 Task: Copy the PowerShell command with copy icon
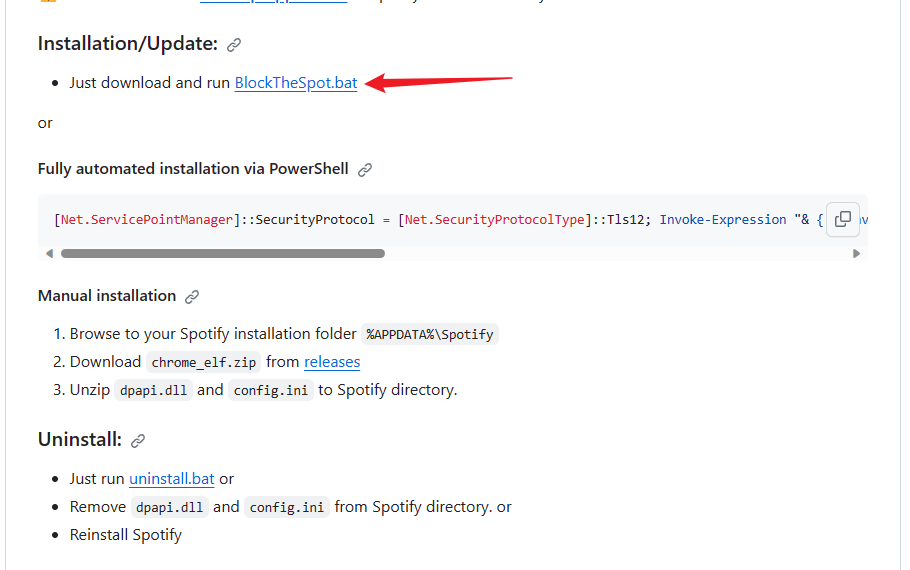pyautogui.click(x=842, y=219)
